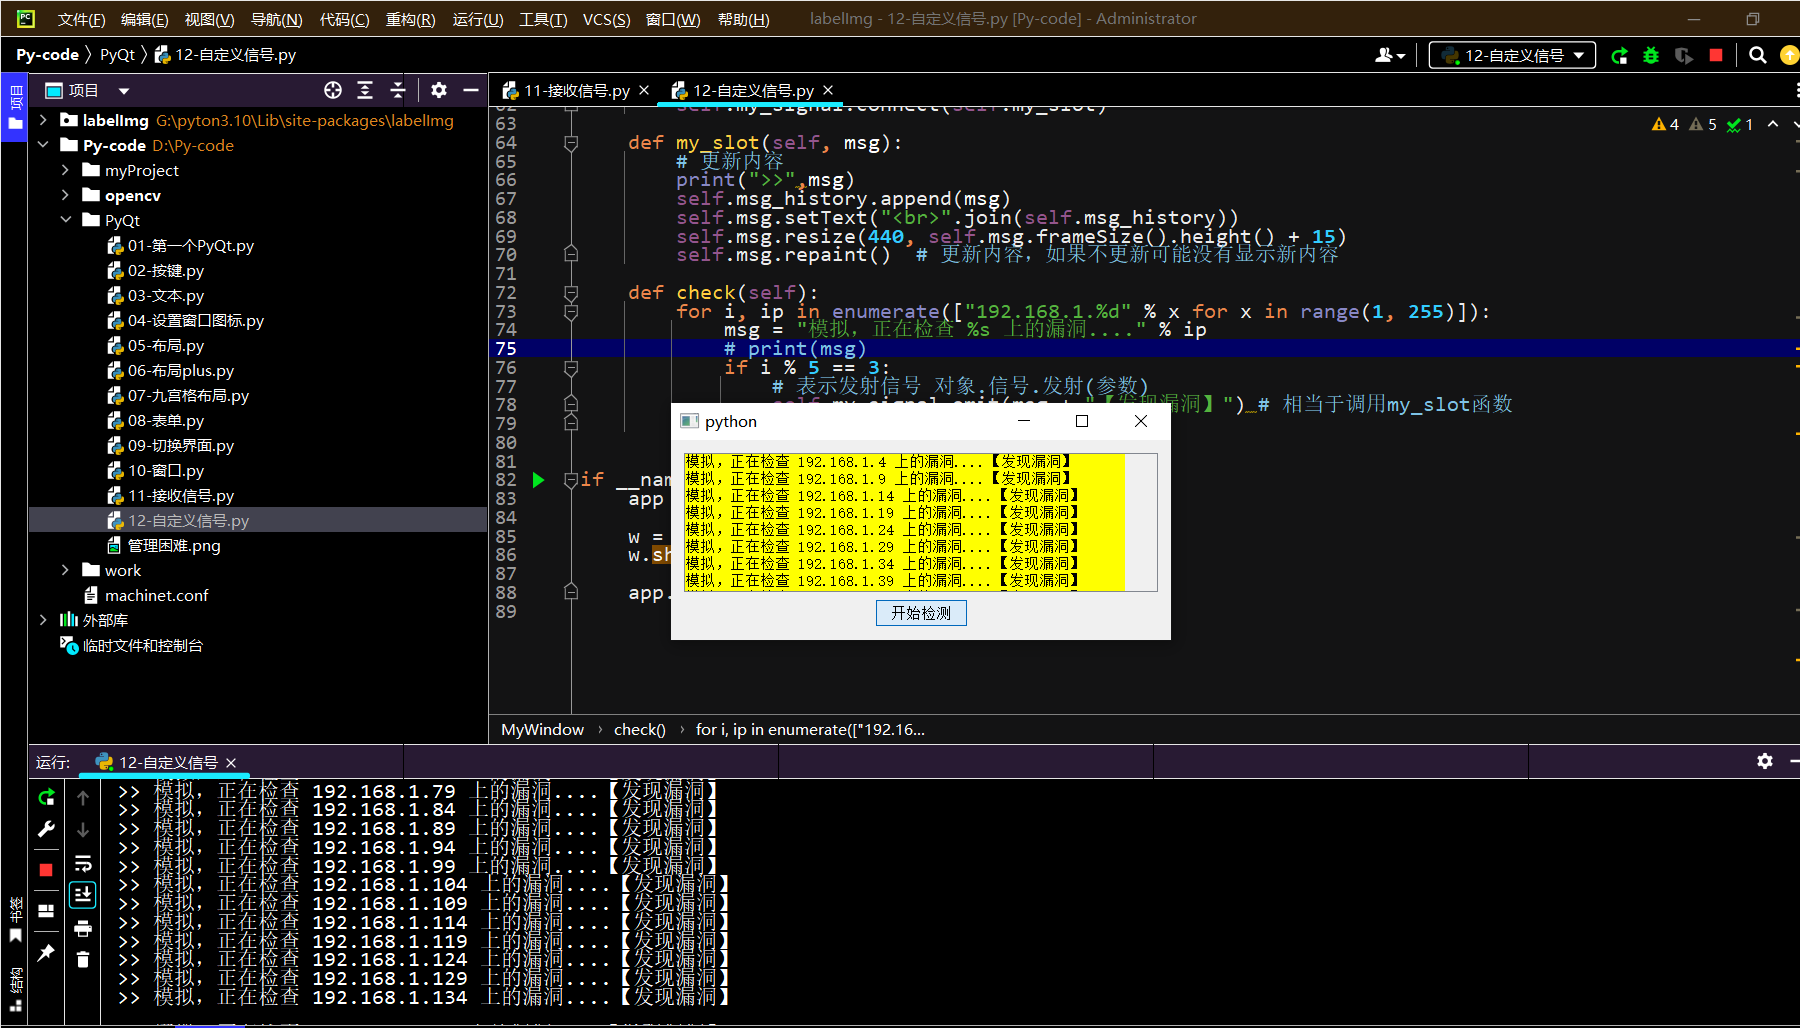Click the run gutter arrow at line 82
Viewport: 1800px width, 1028px height.
coord(538,480)
